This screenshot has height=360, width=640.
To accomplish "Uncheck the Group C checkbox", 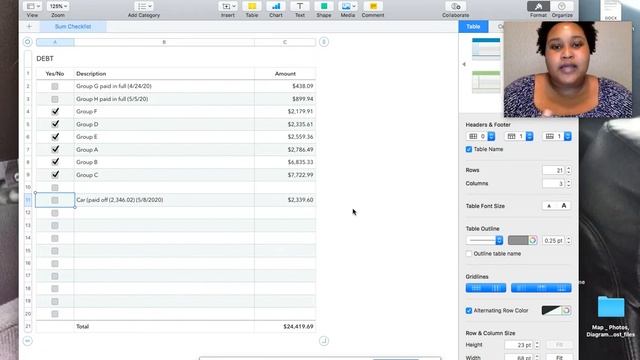I will tap(55, 175).
